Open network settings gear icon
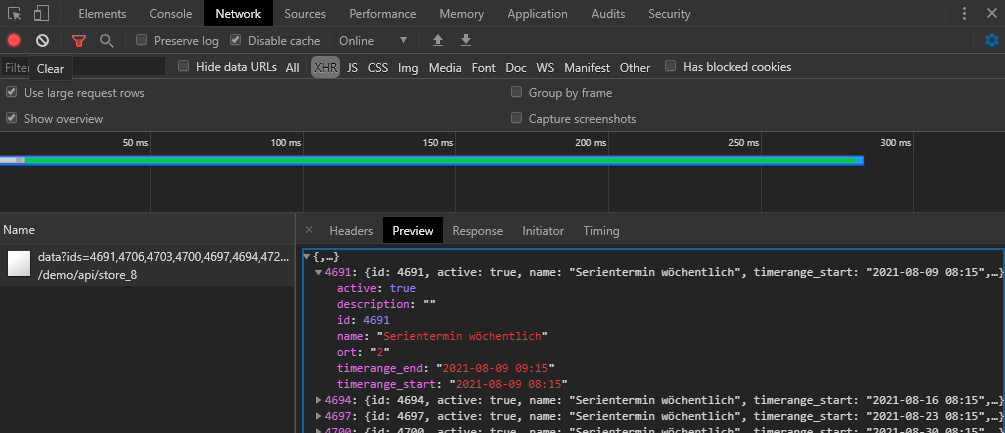 [x=991, y=41]
